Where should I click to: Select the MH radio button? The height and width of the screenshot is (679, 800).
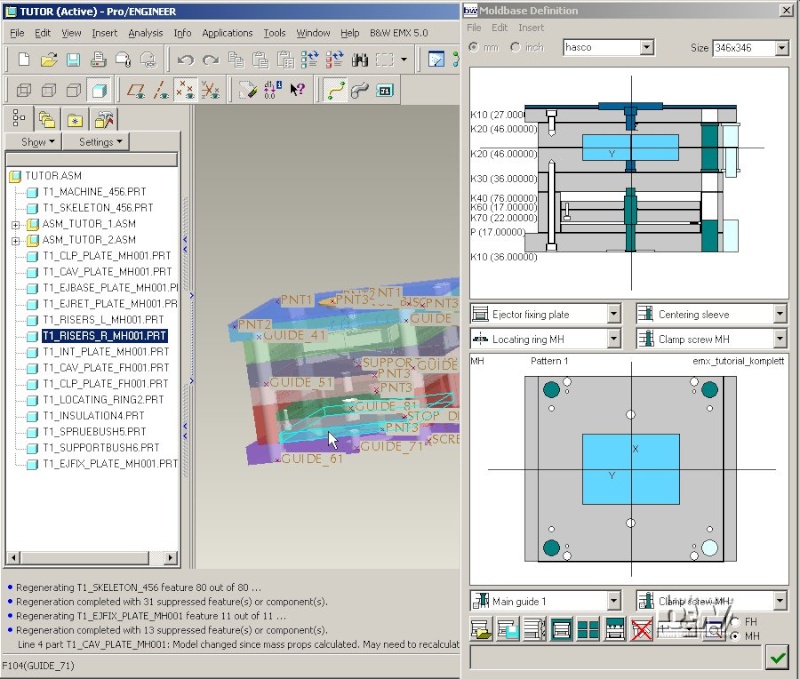click(x=735, y=636)
